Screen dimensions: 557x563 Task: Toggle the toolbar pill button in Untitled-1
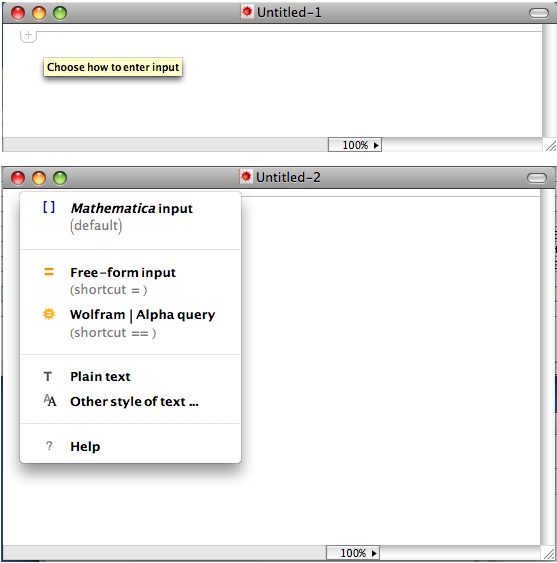click(x=539, y=13)
